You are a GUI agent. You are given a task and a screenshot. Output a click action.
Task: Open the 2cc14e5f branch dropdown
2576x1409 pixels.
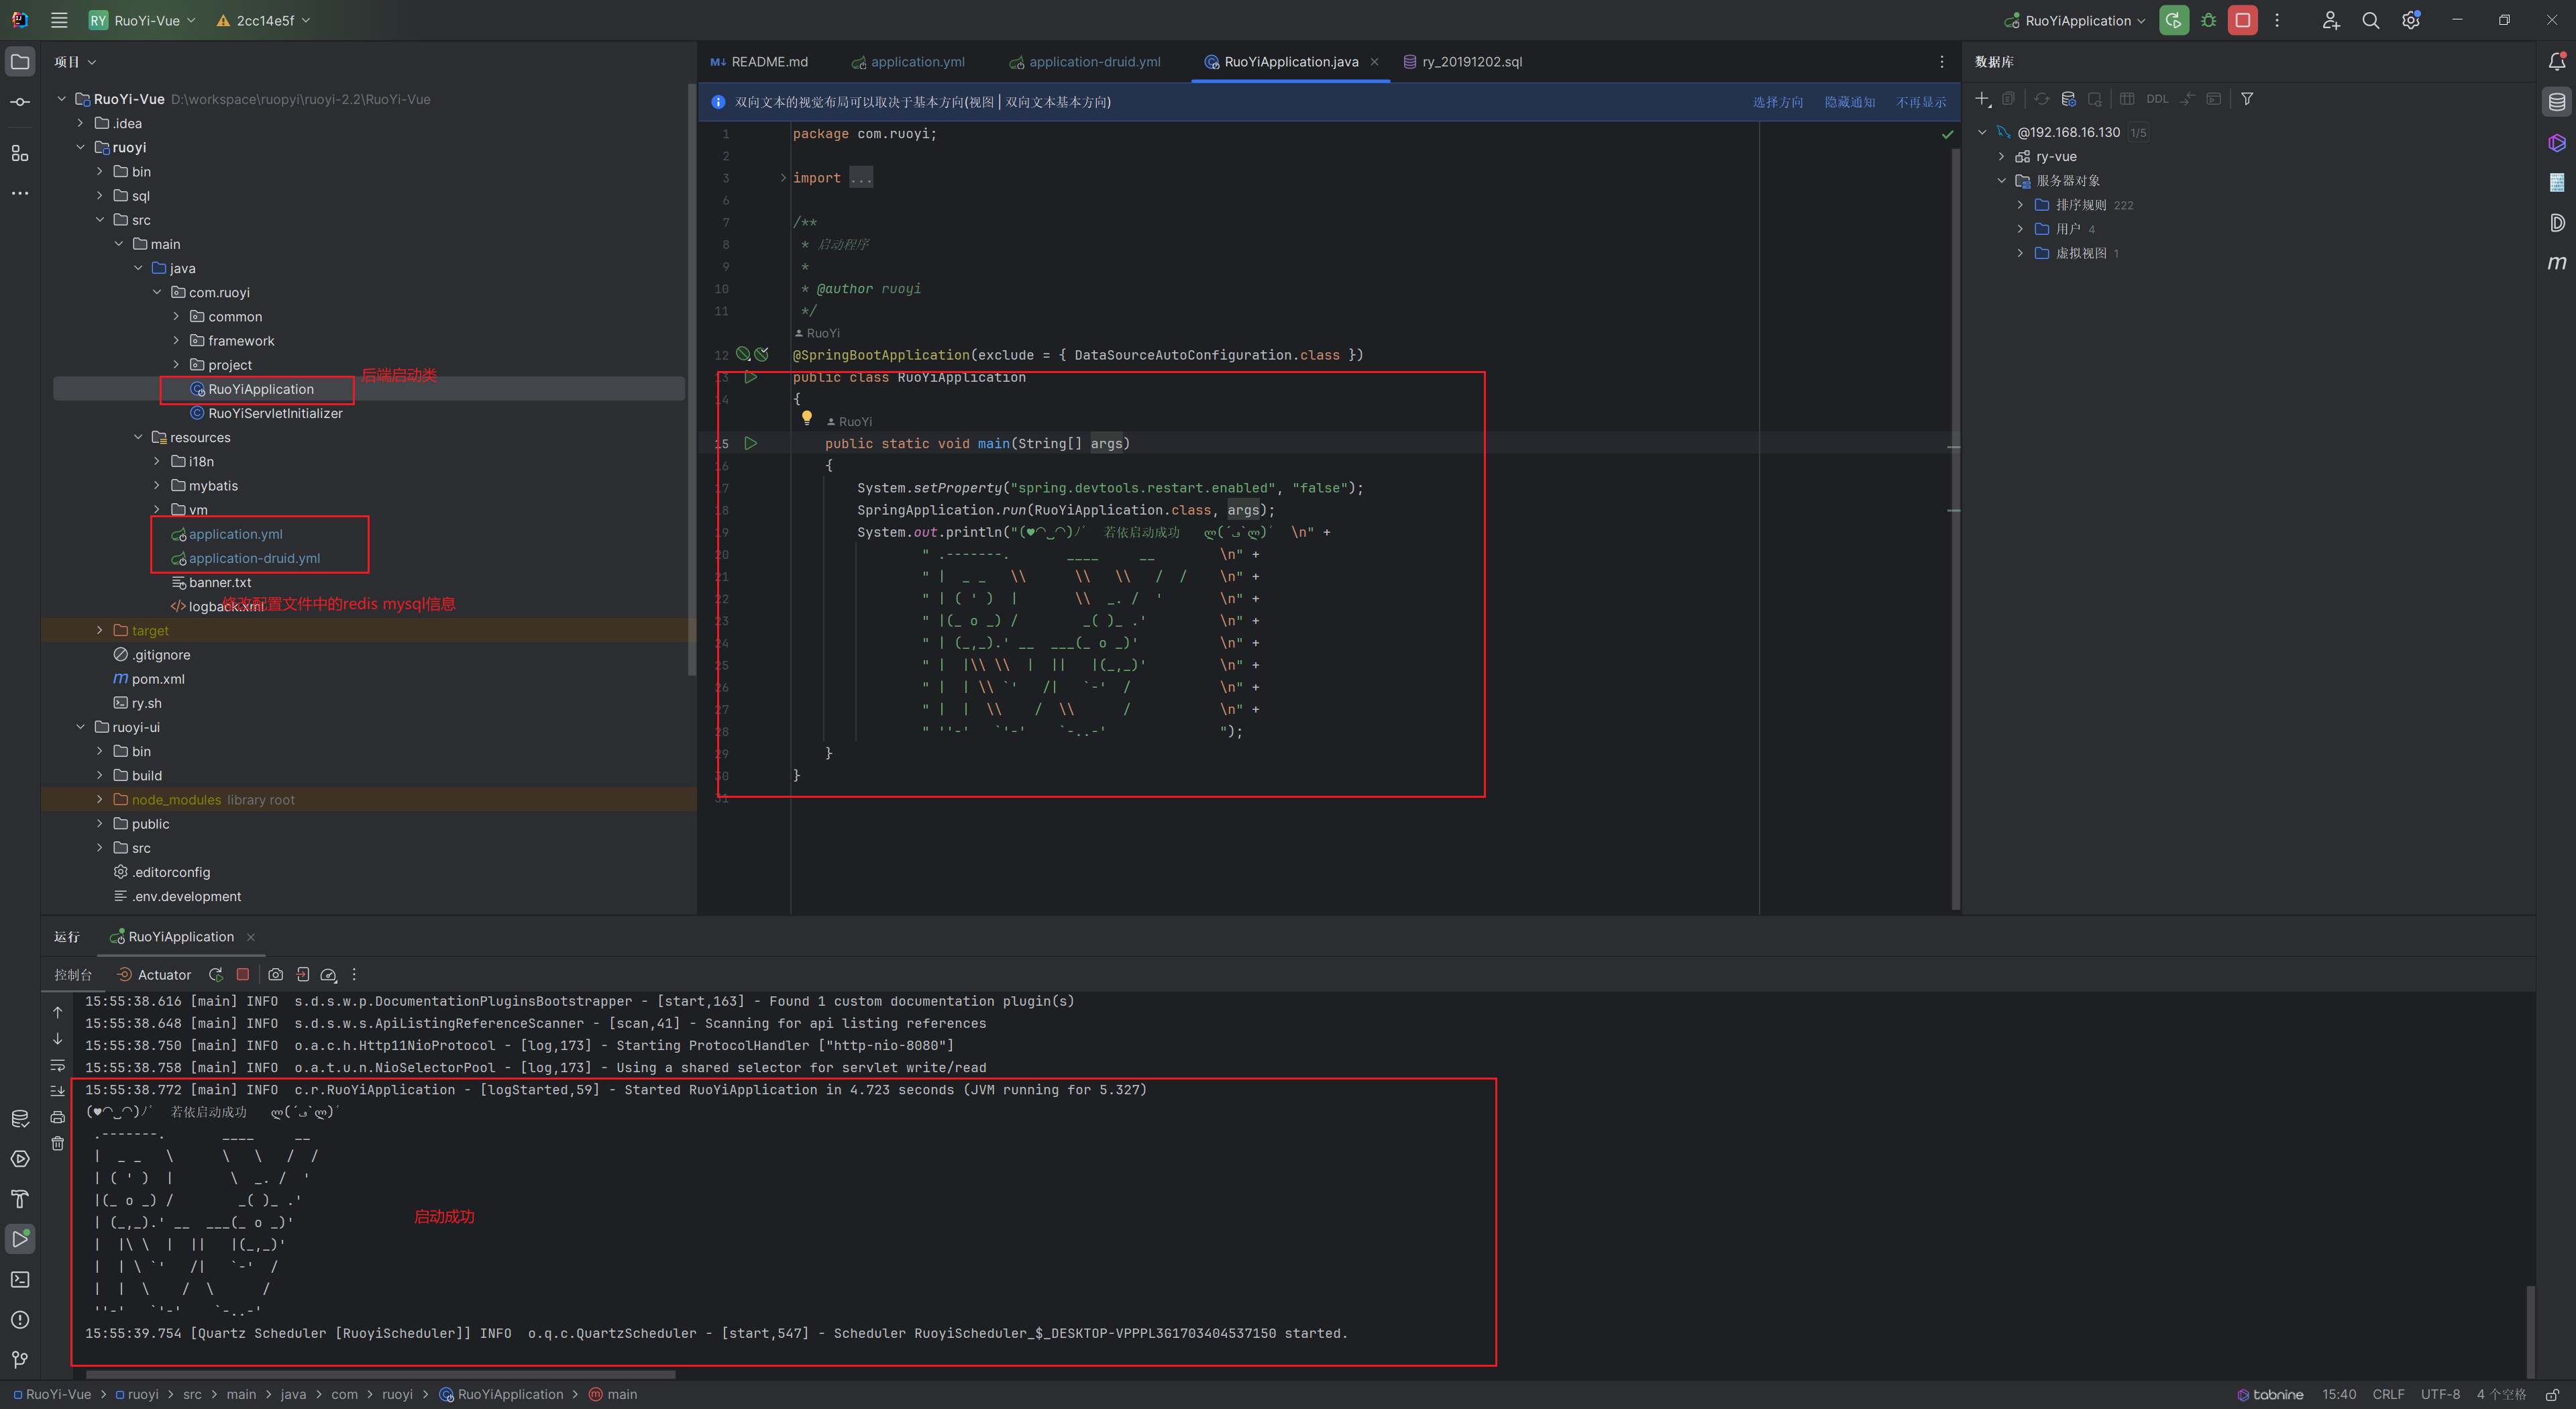pos(263,20)
